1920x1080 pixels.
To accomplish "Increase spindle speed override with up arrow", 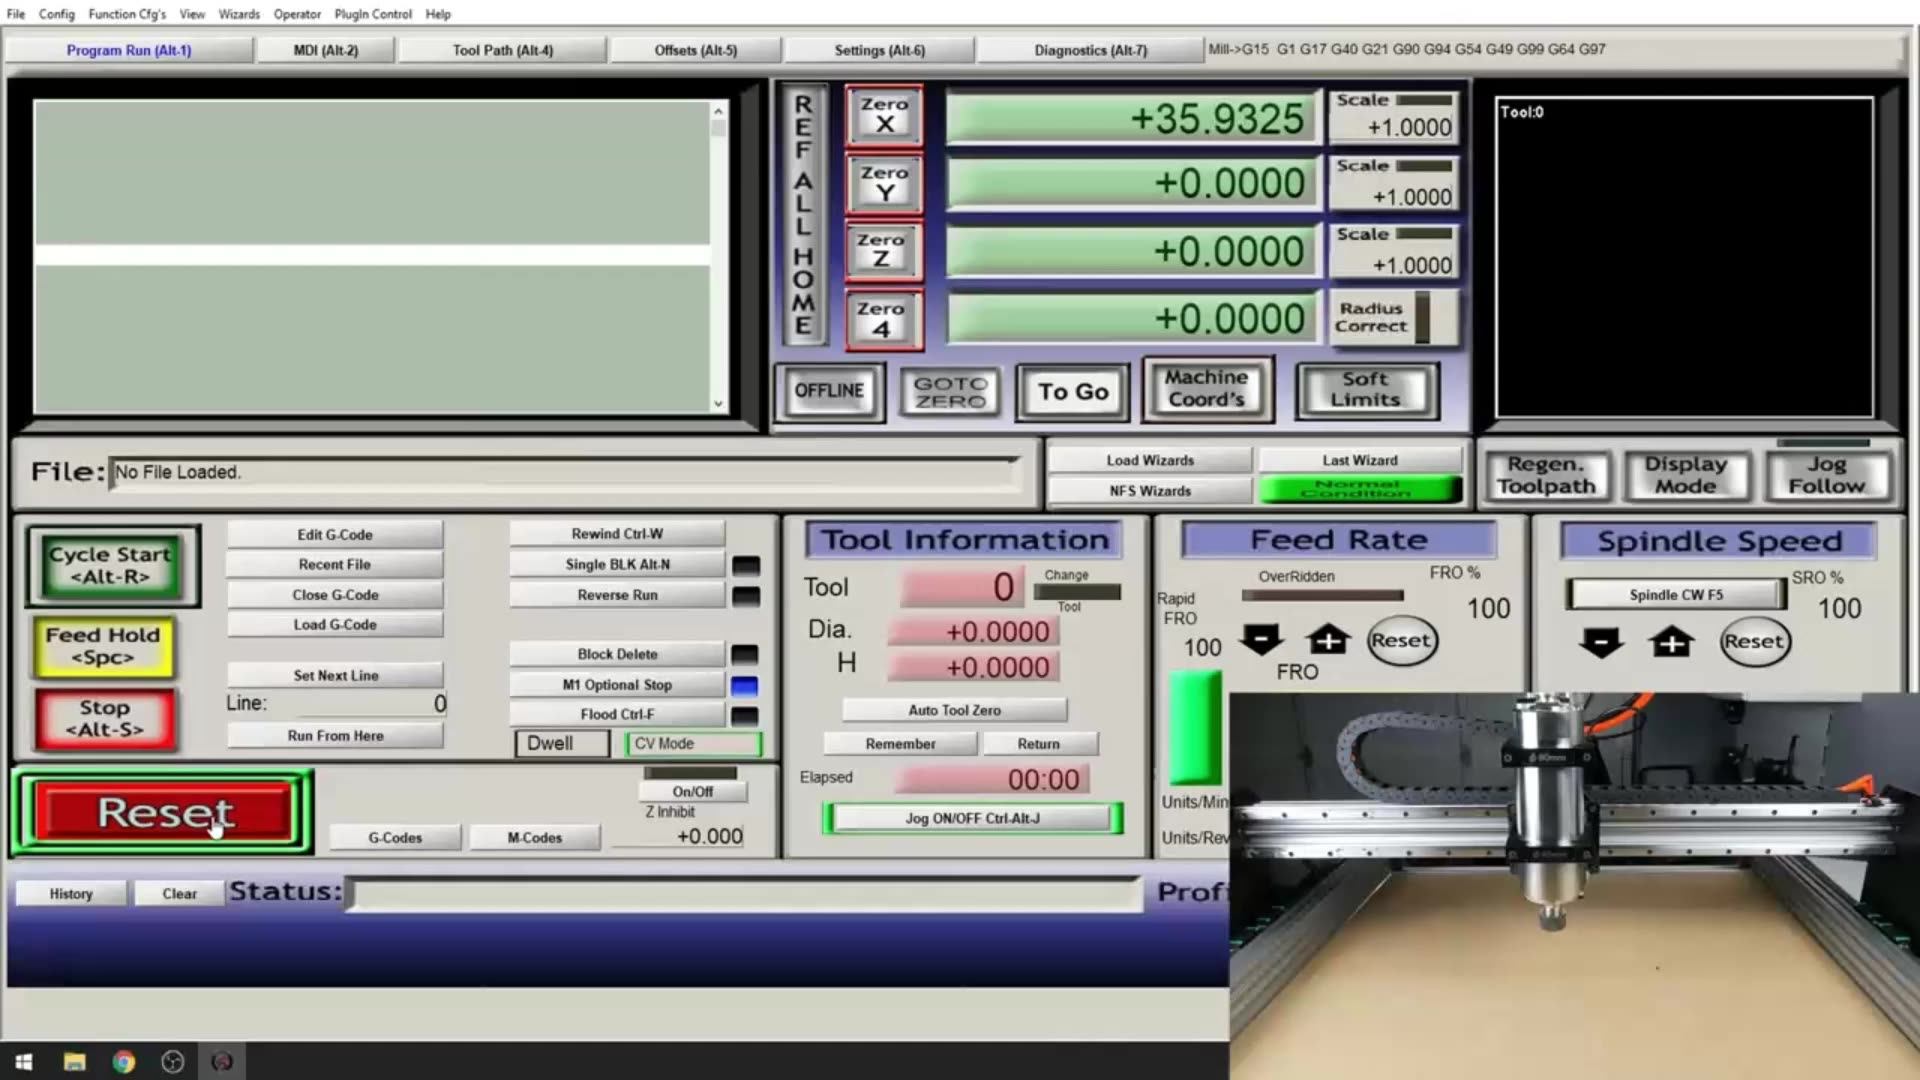I will click(1671, 642).
